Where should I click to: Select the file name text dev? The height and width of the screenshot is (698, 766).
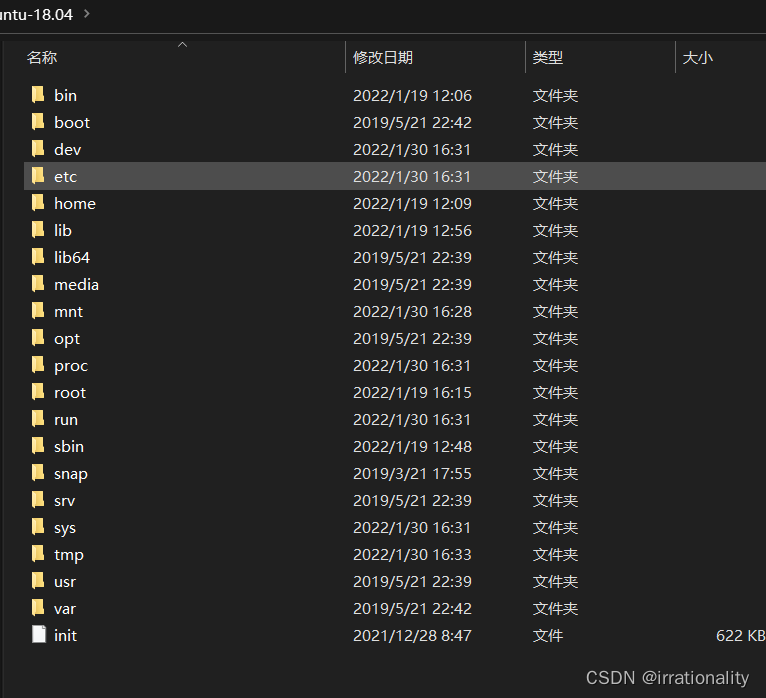click(67, 149)
